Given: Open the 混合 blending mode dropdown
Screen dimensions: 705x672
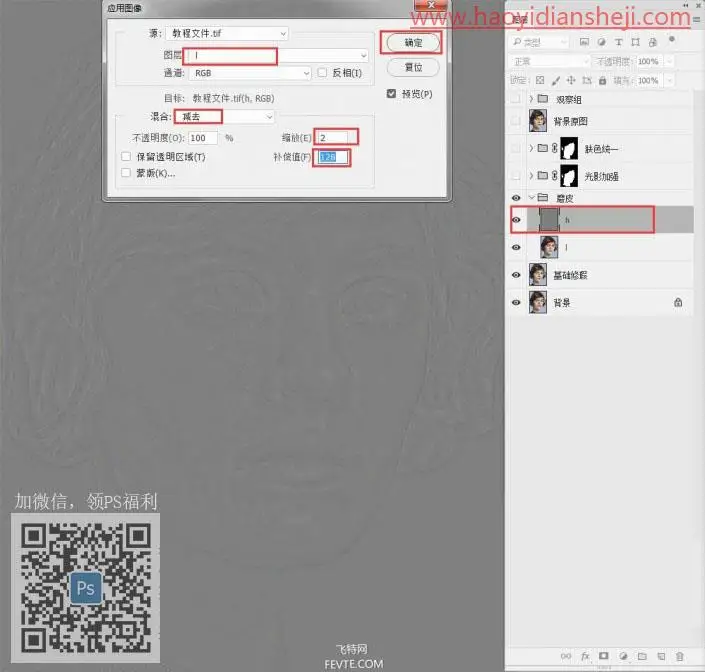Looking at the screenshot, I should click(x=224, y=116).
